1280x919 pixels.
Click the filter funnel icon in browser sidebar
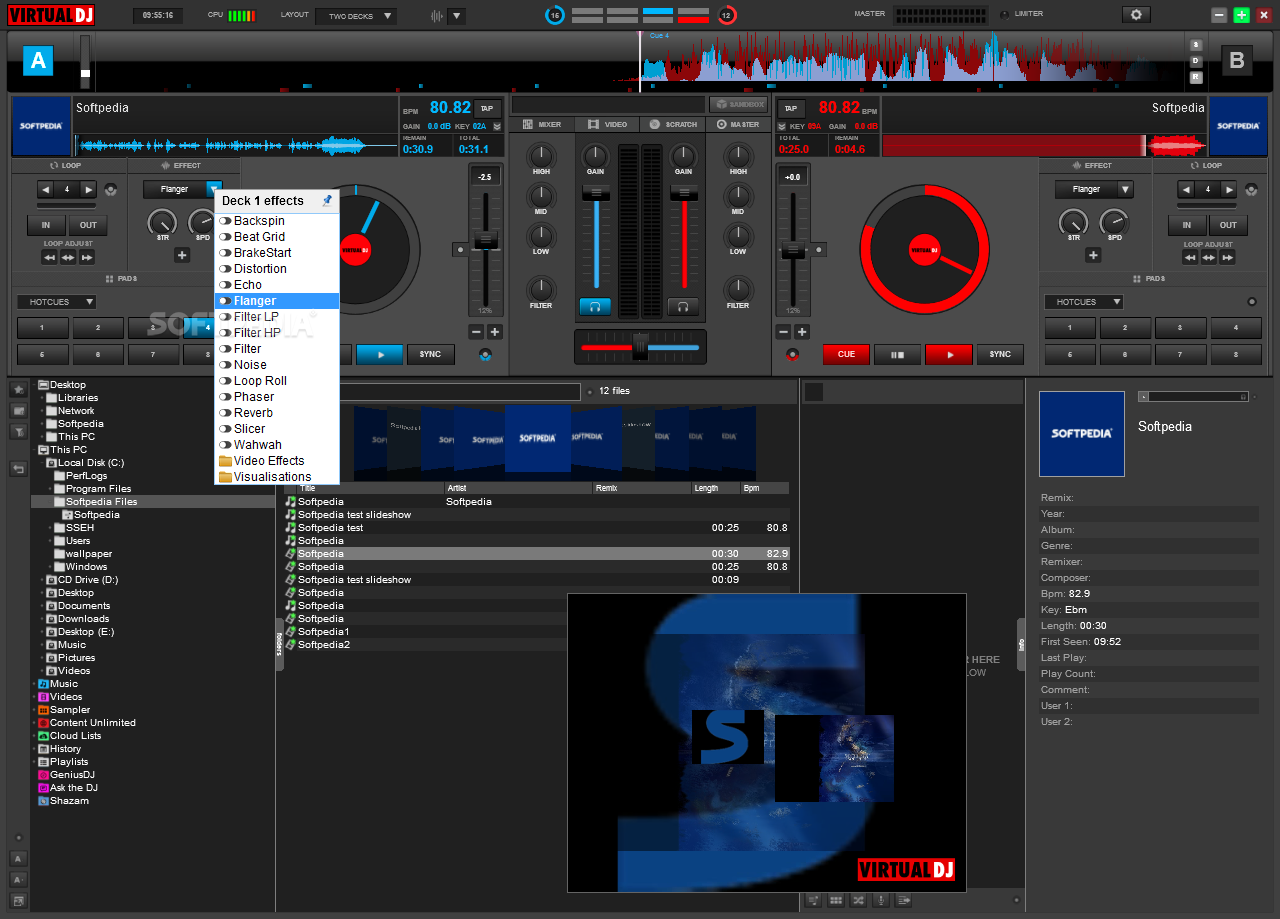coord(18,432)
